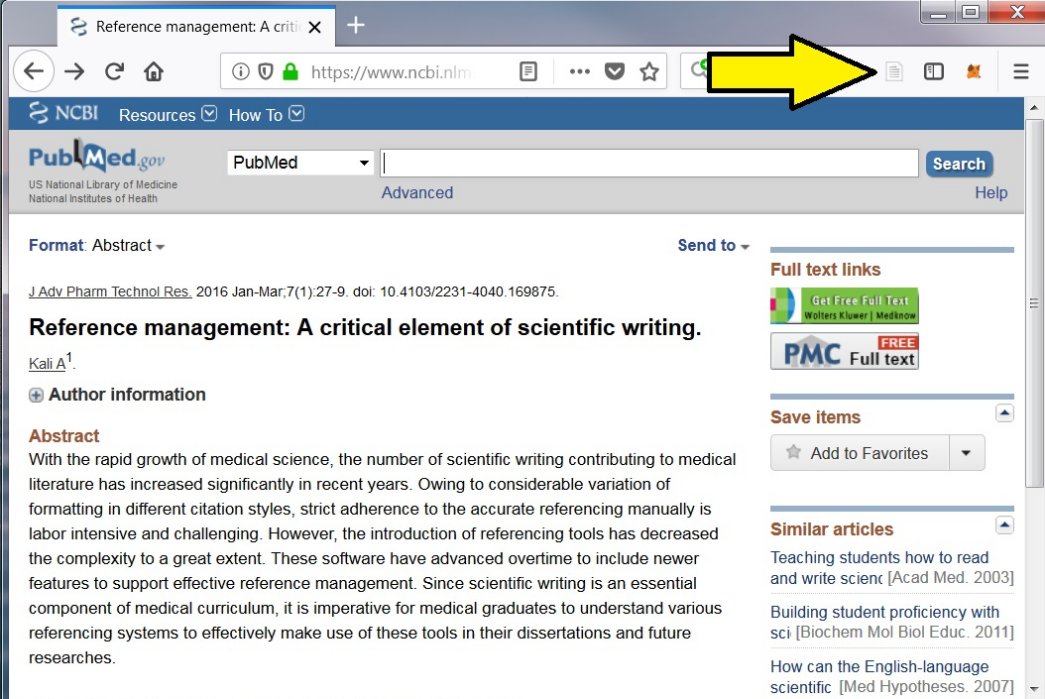The height and width of the screenshot is (699, 1045).
Task: Open the tracking protection shield panel
Action: pyautogui.click(x=265, y=71)
